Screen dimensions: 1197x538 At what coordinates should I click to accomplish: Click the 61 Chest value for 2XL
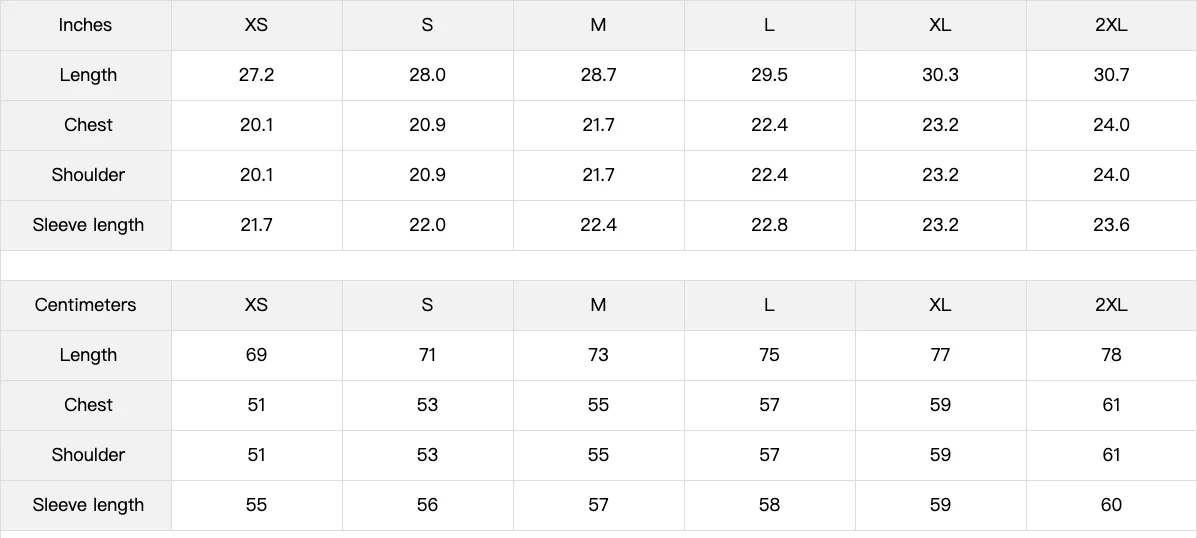click(1111, 405)
